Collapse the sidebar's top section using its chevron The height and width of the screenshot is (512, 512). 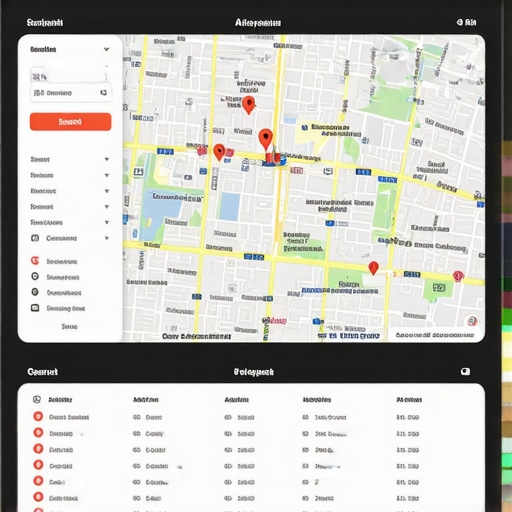(x=106, y=49)
